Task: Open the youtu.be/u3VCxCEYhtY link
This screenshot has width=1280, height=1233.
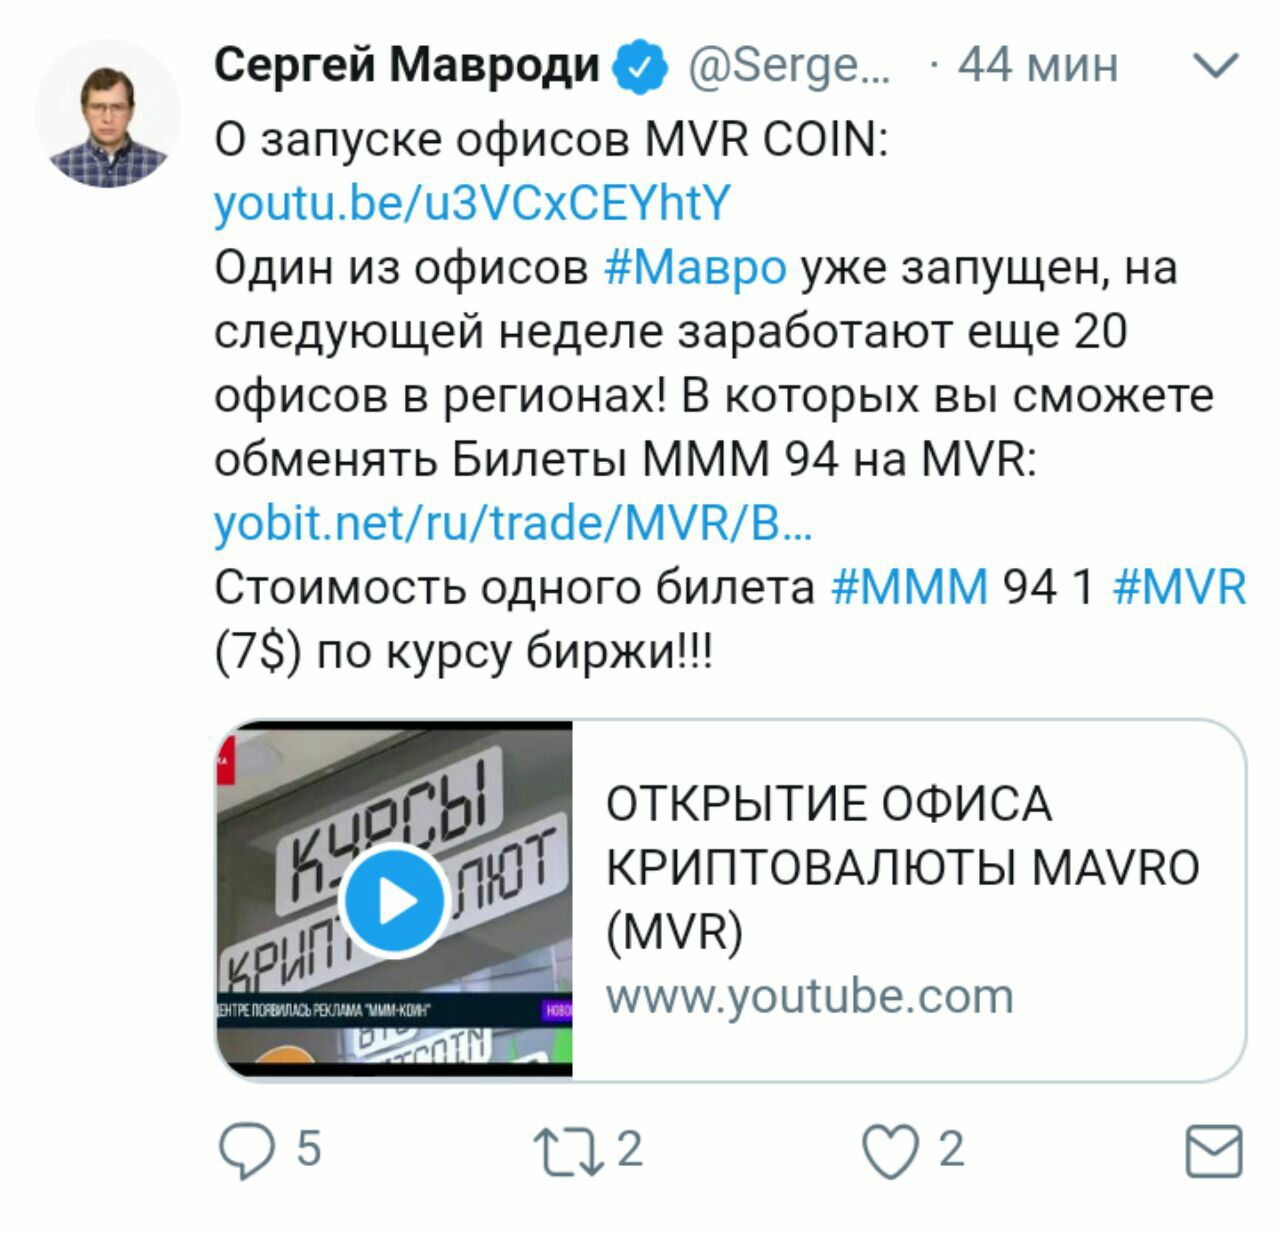Action: pos(472,203)
